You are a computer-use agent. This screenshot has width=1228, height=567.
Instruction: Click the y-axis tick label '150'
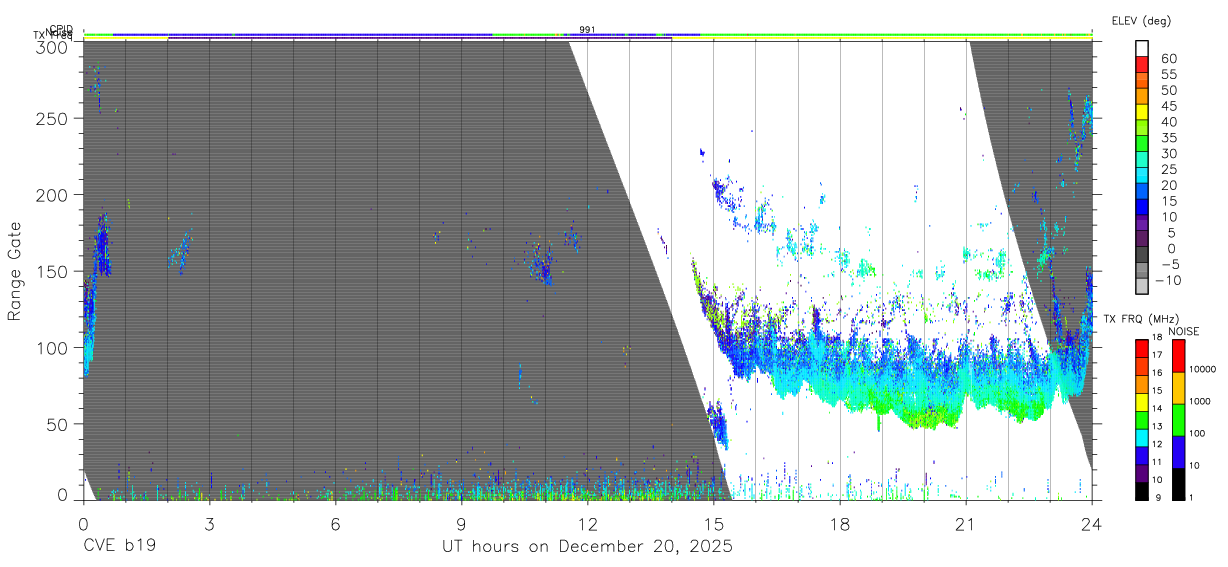coord(51,271)
